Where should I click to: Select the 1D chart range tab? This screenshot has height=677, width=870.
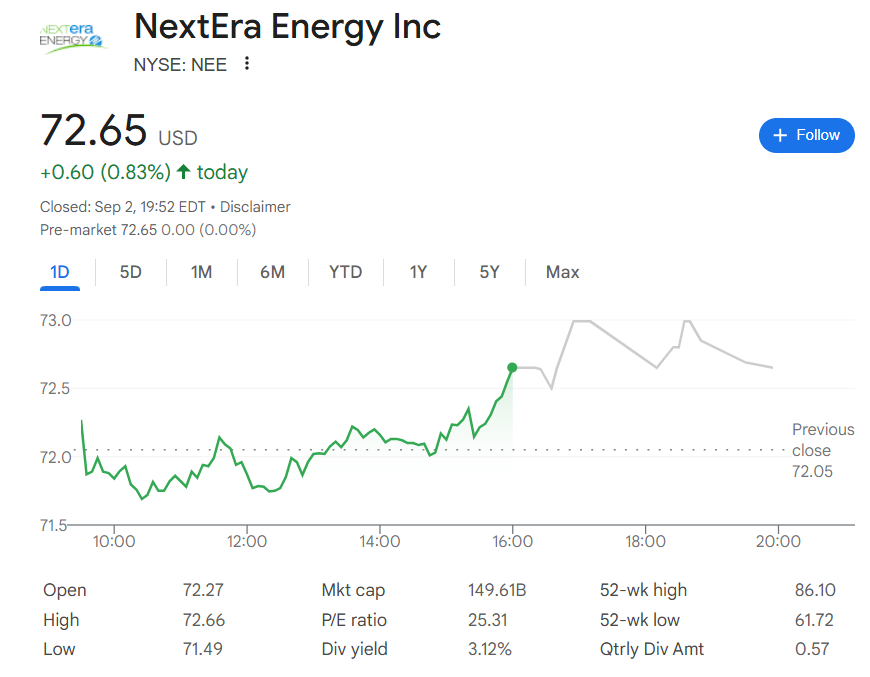tap(59, 272)
